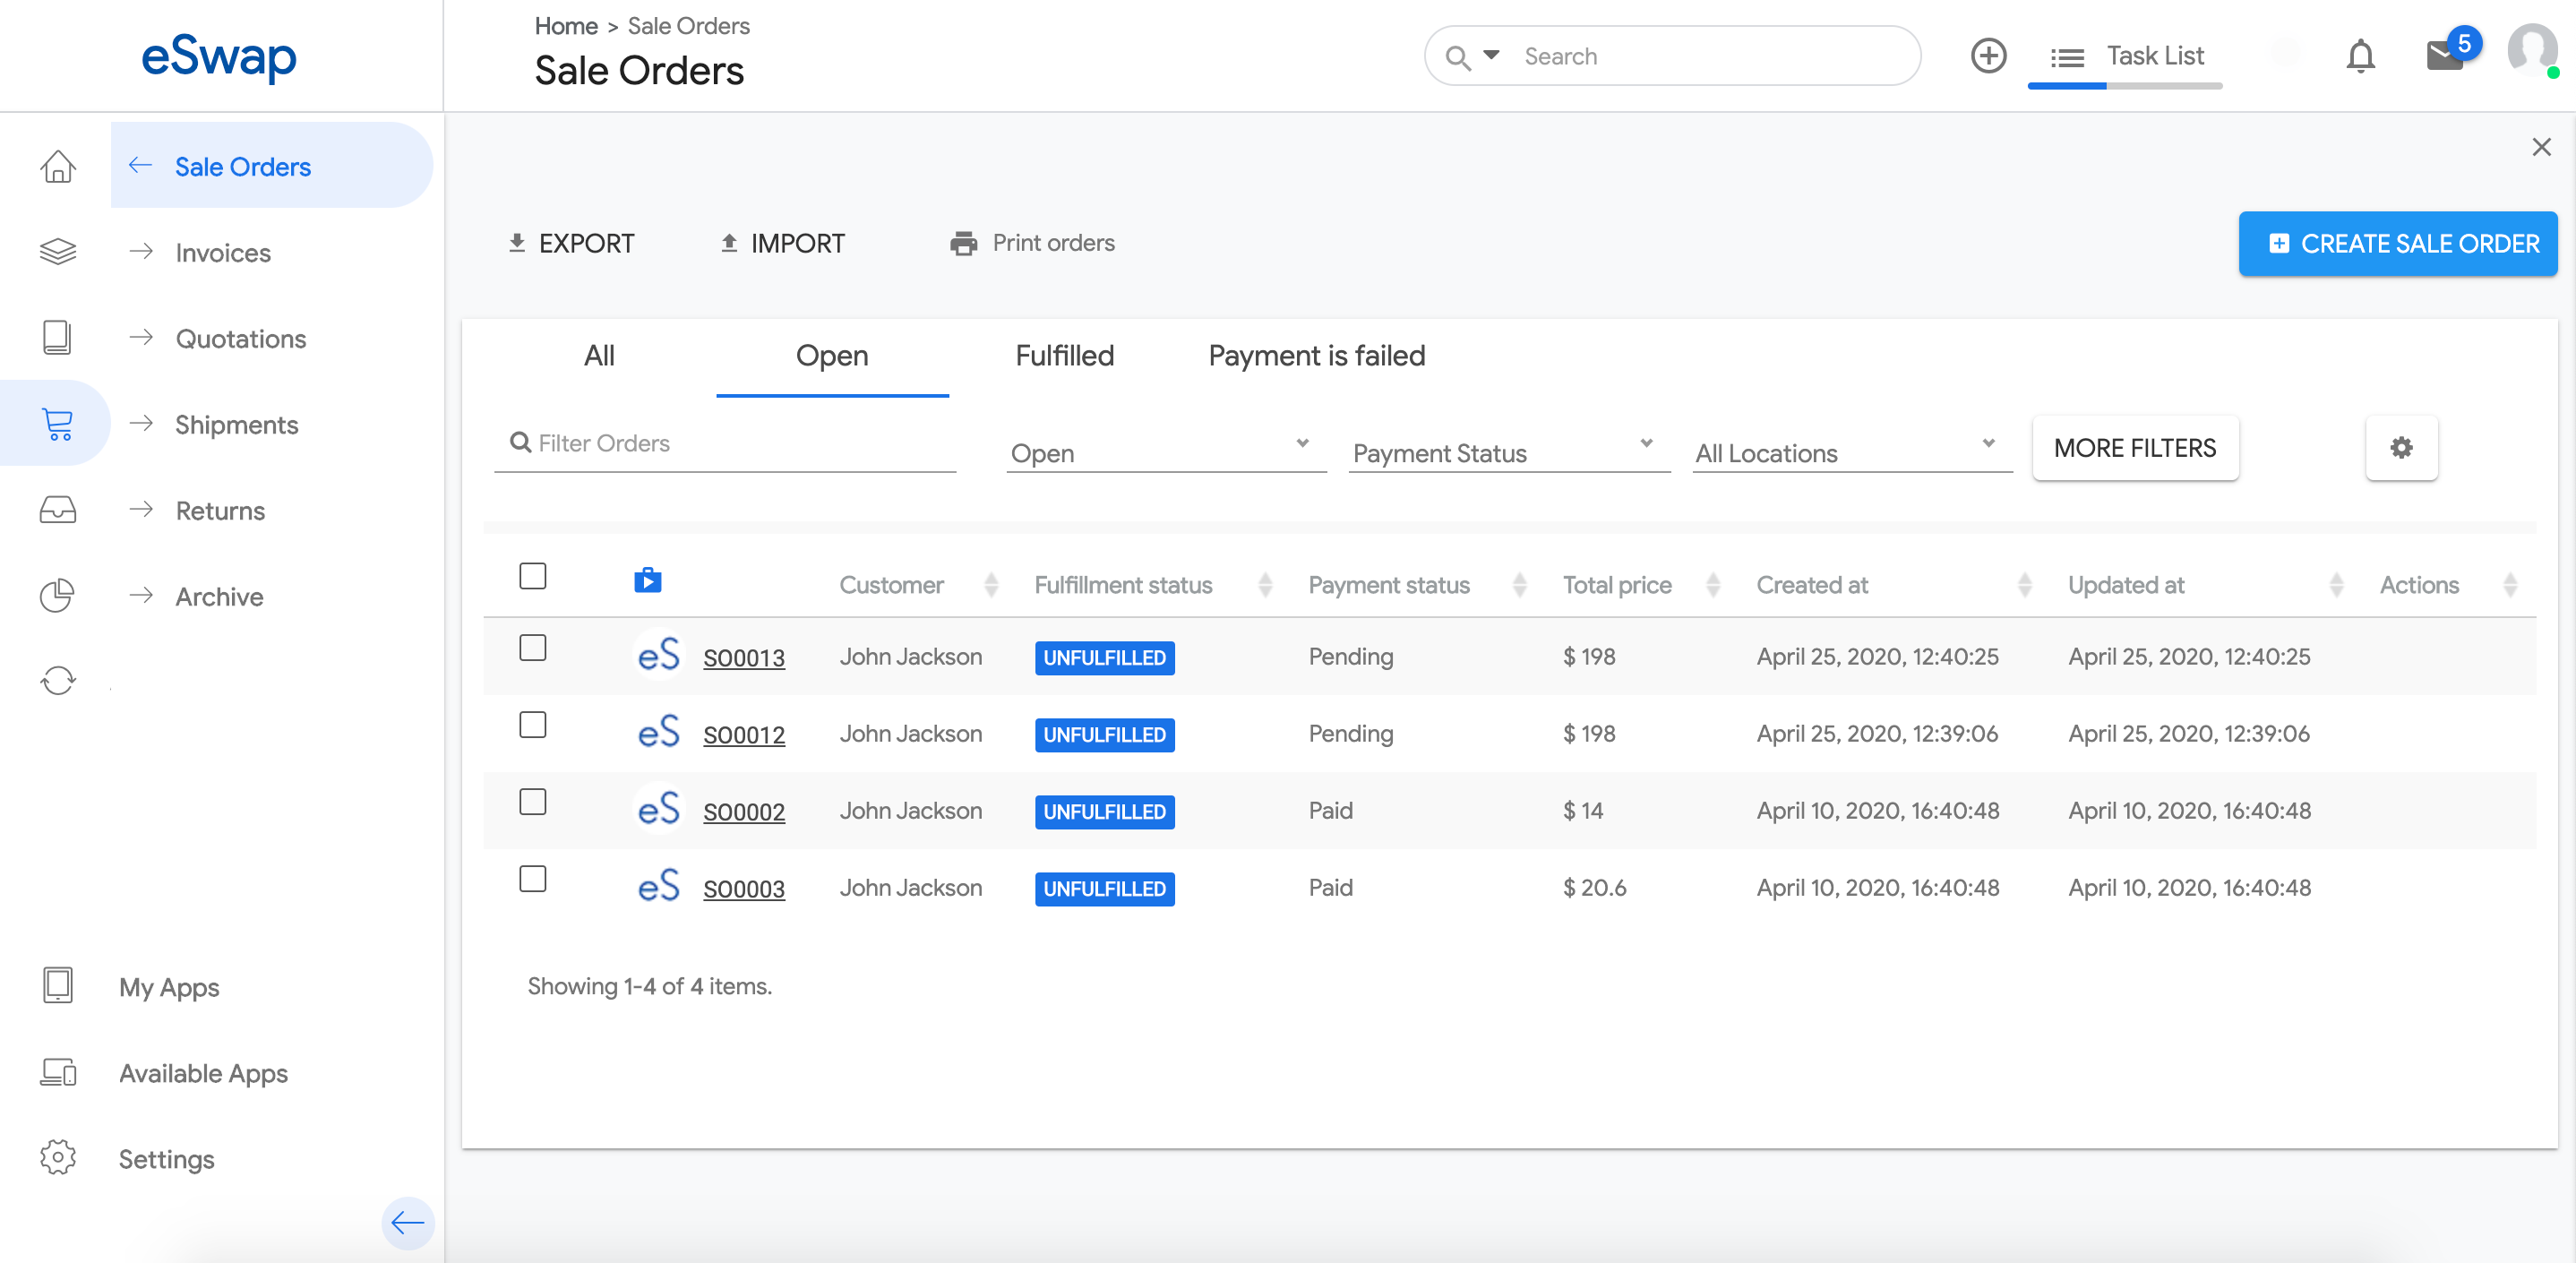Open the mail inbox envelope icon
This screenshot has width=2576, height=1263.
coord(2444,56)
